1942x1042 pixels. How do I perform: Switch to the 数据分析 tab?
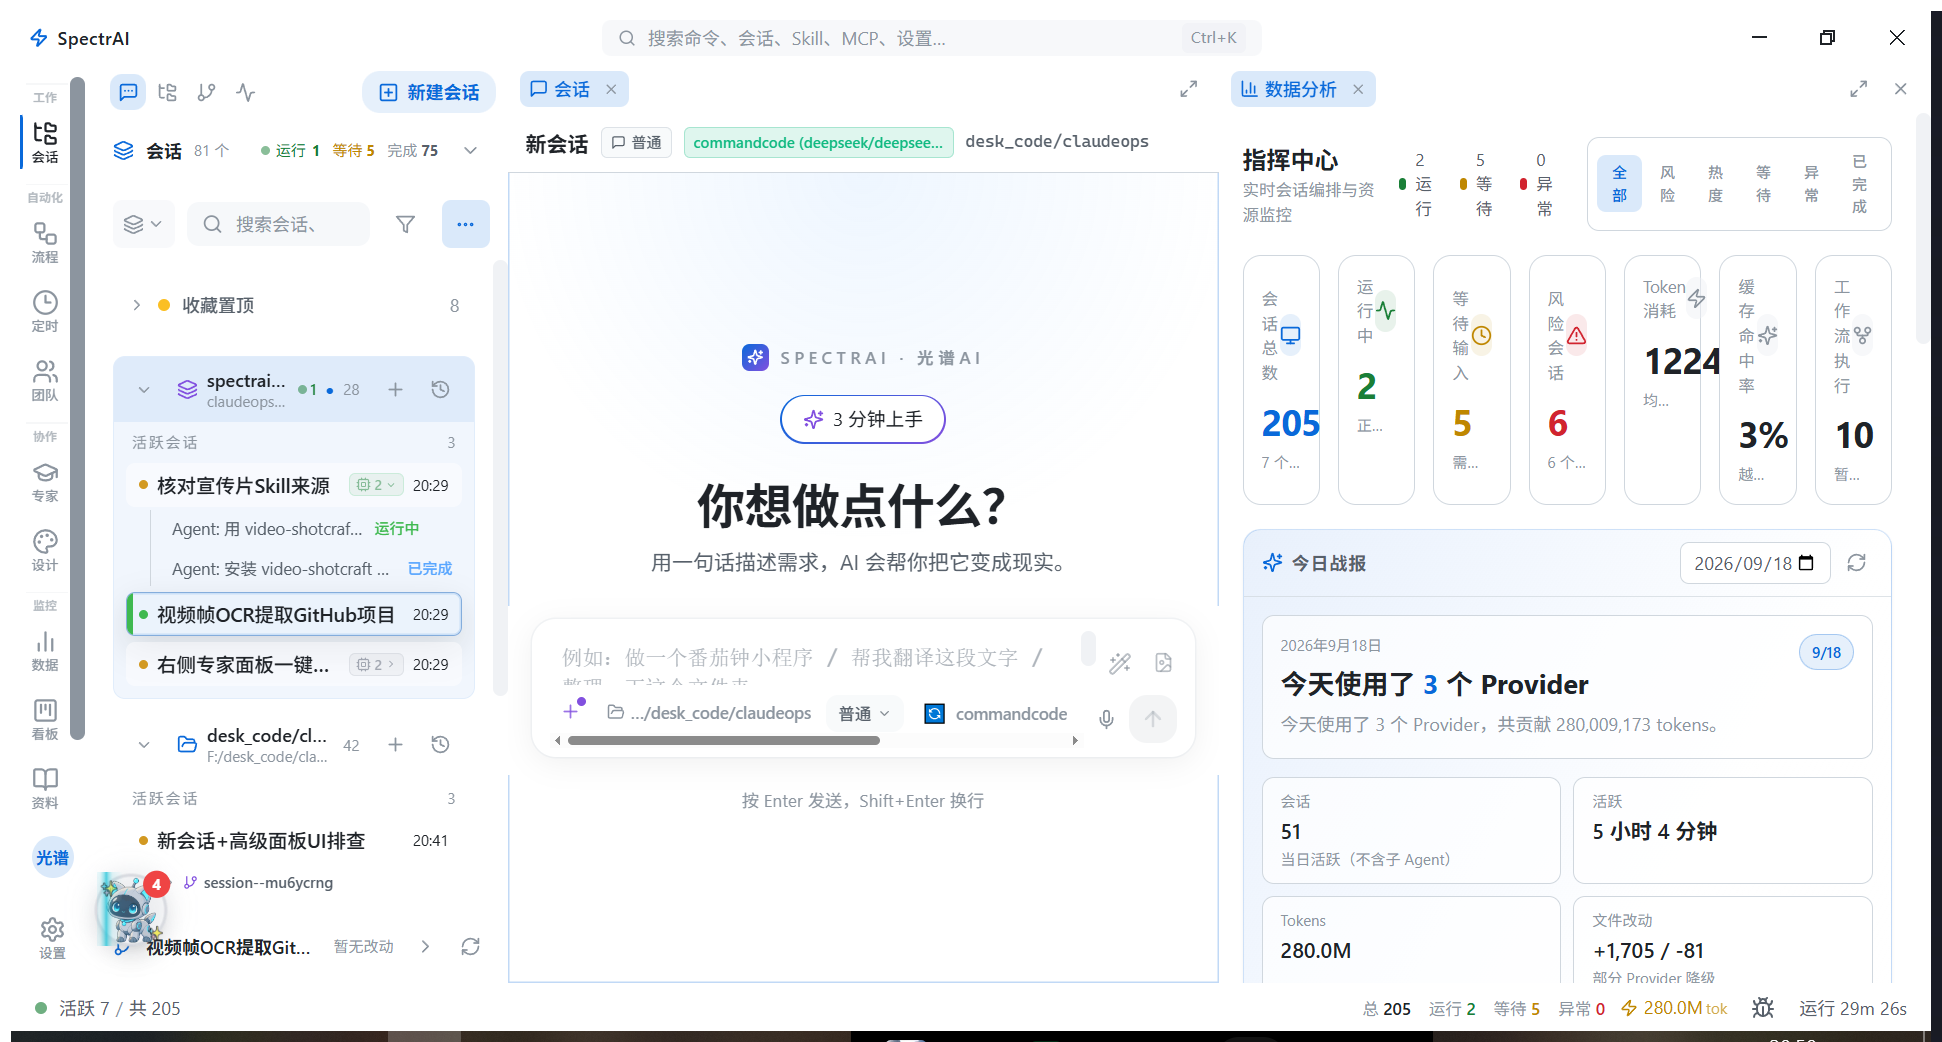tap(1302, 89)
